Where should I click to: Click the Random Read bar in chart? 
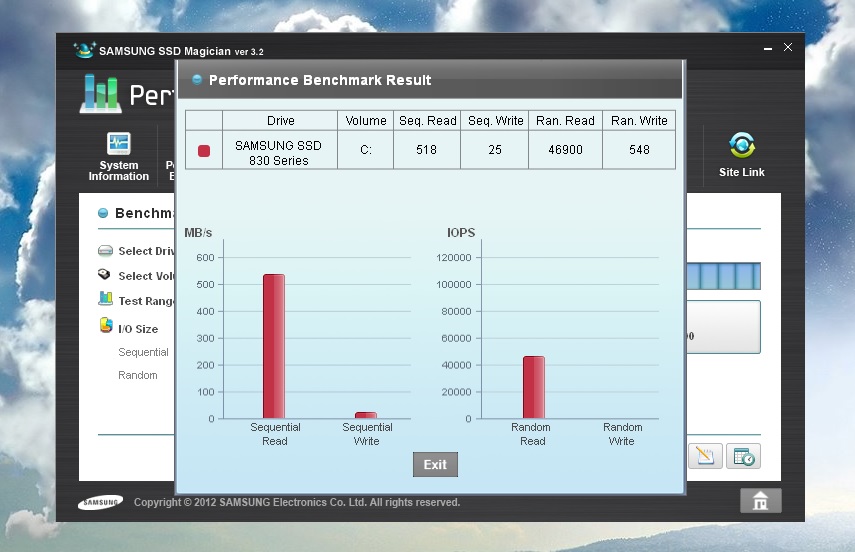tap(534, 387)
